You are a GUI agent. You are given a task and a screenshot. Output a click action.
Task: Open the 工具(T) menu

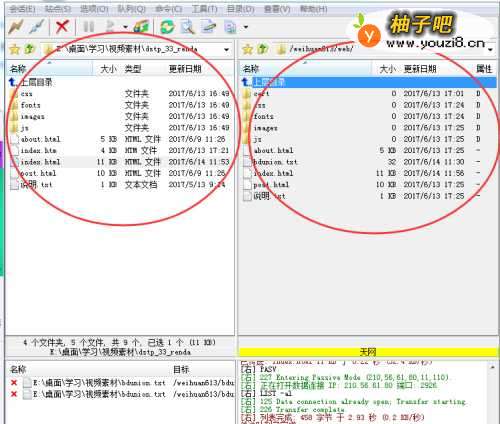coord(204,9)
